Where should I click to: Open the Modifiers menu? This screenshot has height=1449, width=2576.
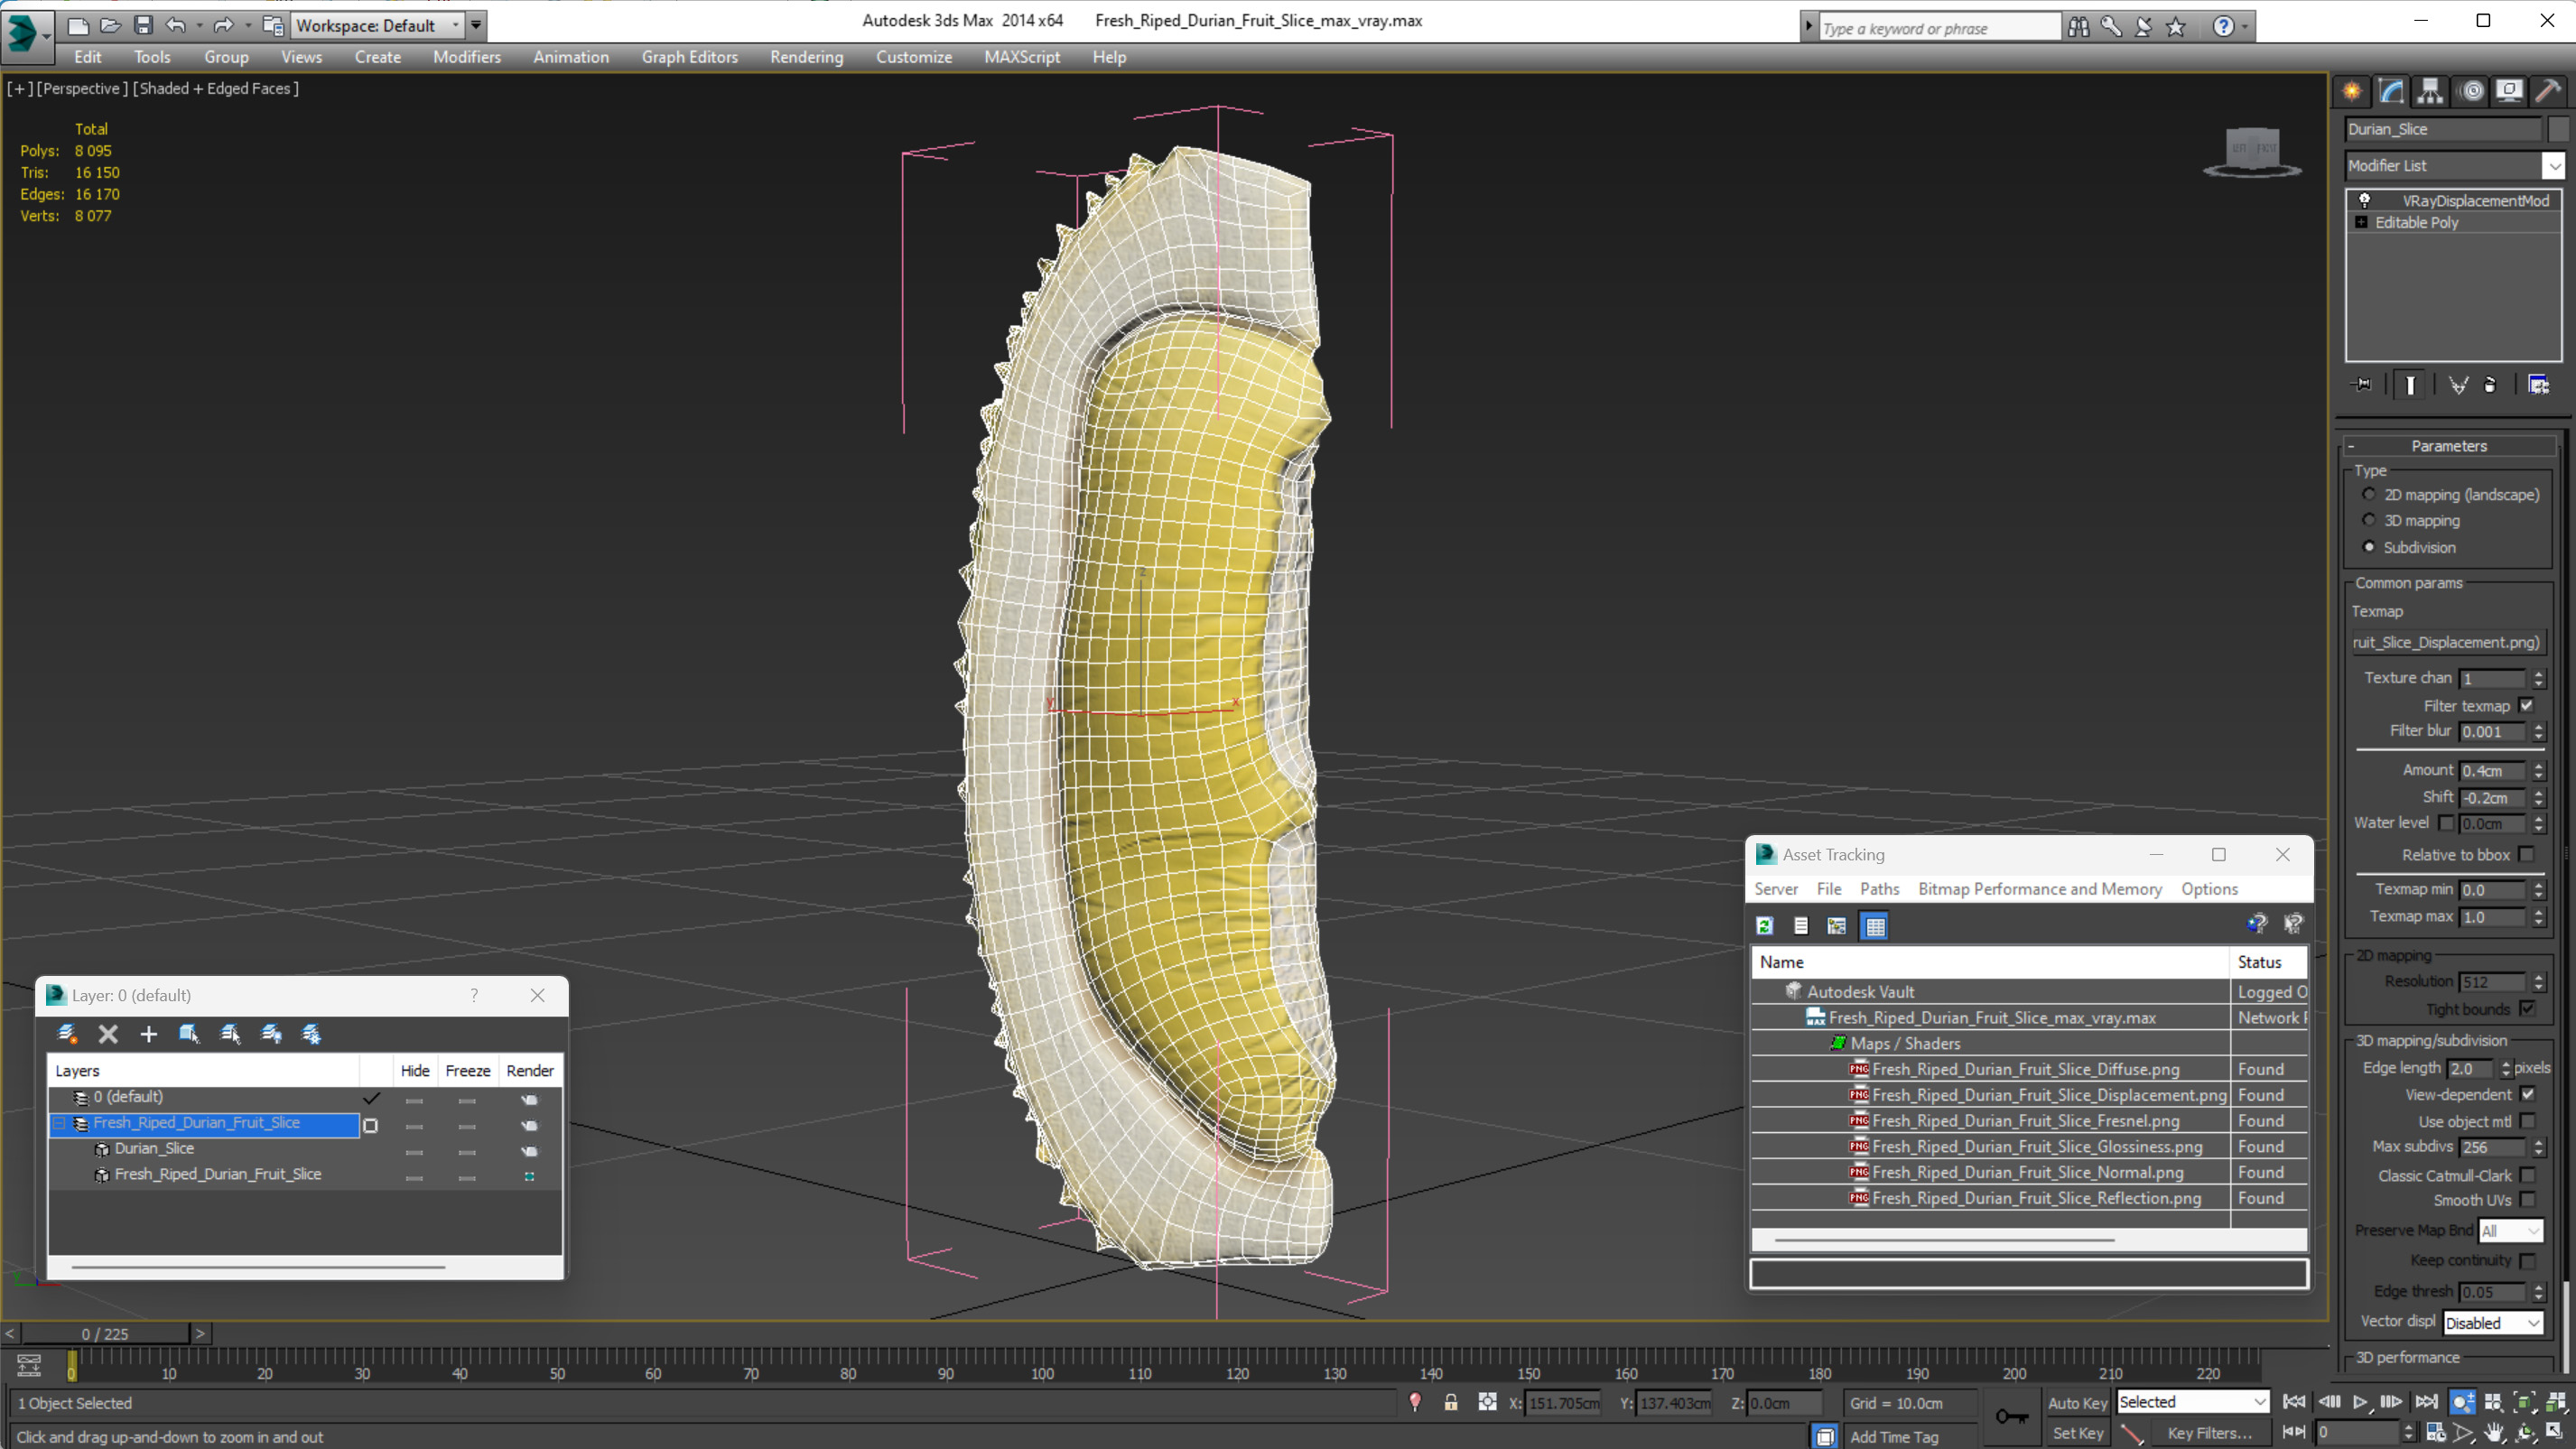point(467,57)
